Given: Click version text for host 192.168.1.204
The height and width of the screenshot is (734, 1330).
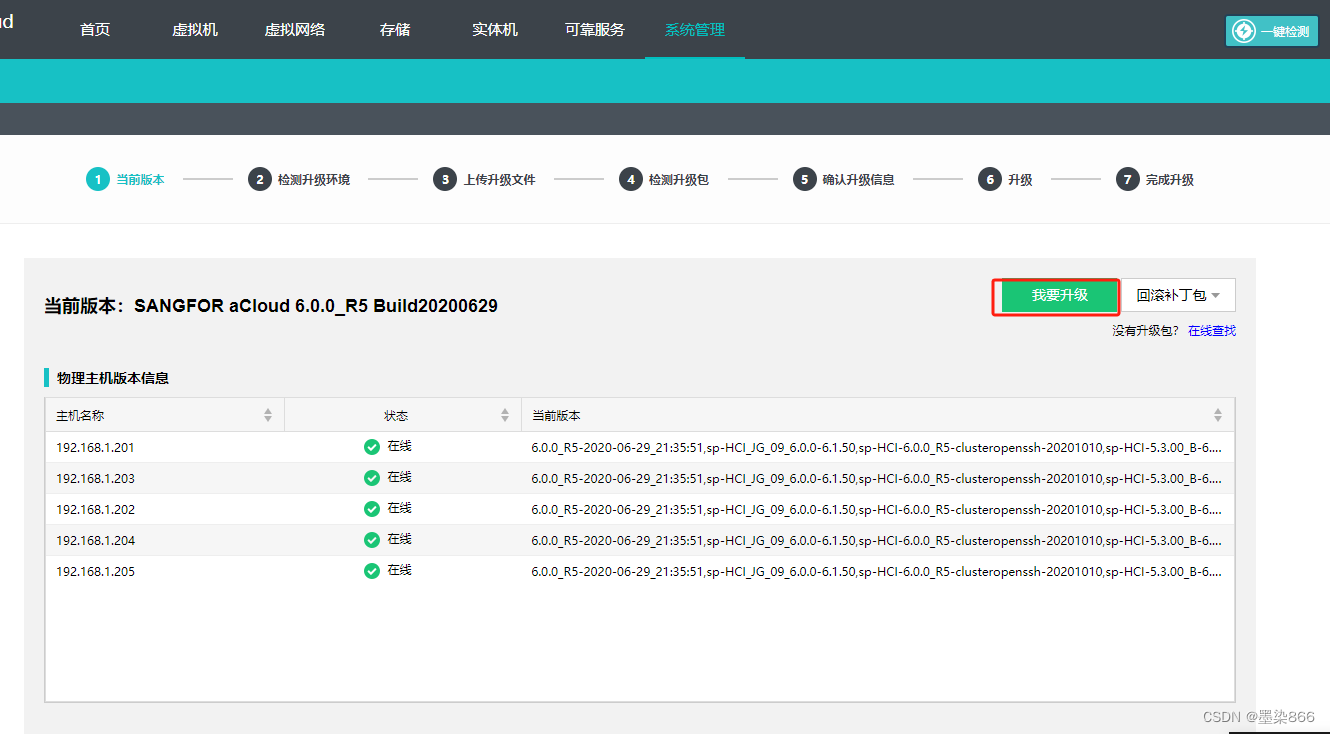Looking at the screenshot, I should pos(876,541).
